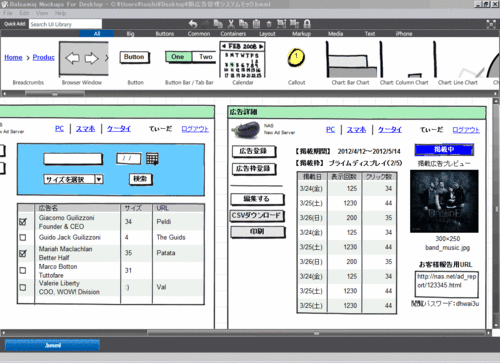Switch to the Buttons library tab
This screenshot has height=363, width=500.
coord(165,34)
